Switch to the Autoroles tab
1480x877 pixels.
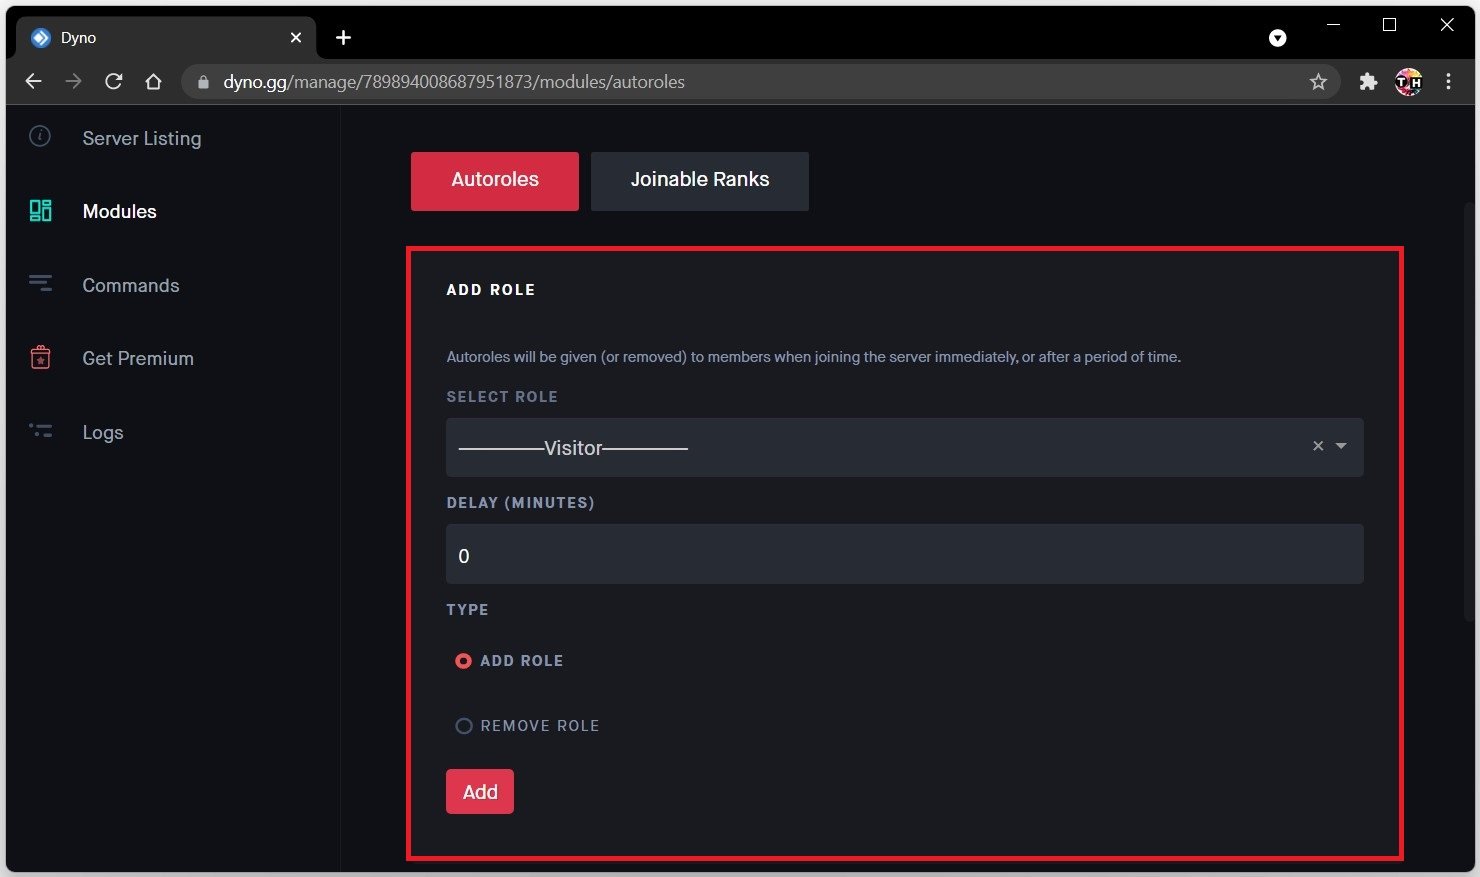pyautogui.click(x=495, y=181)
